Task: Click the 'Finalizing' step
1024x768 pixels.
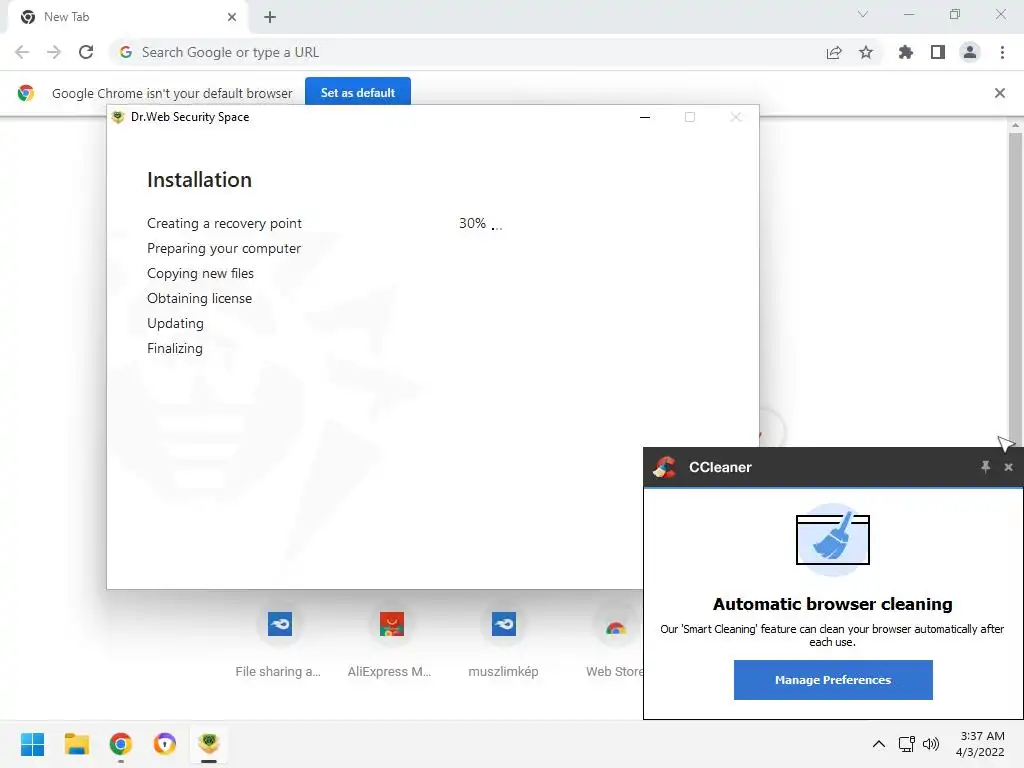Action: [174, 348]
